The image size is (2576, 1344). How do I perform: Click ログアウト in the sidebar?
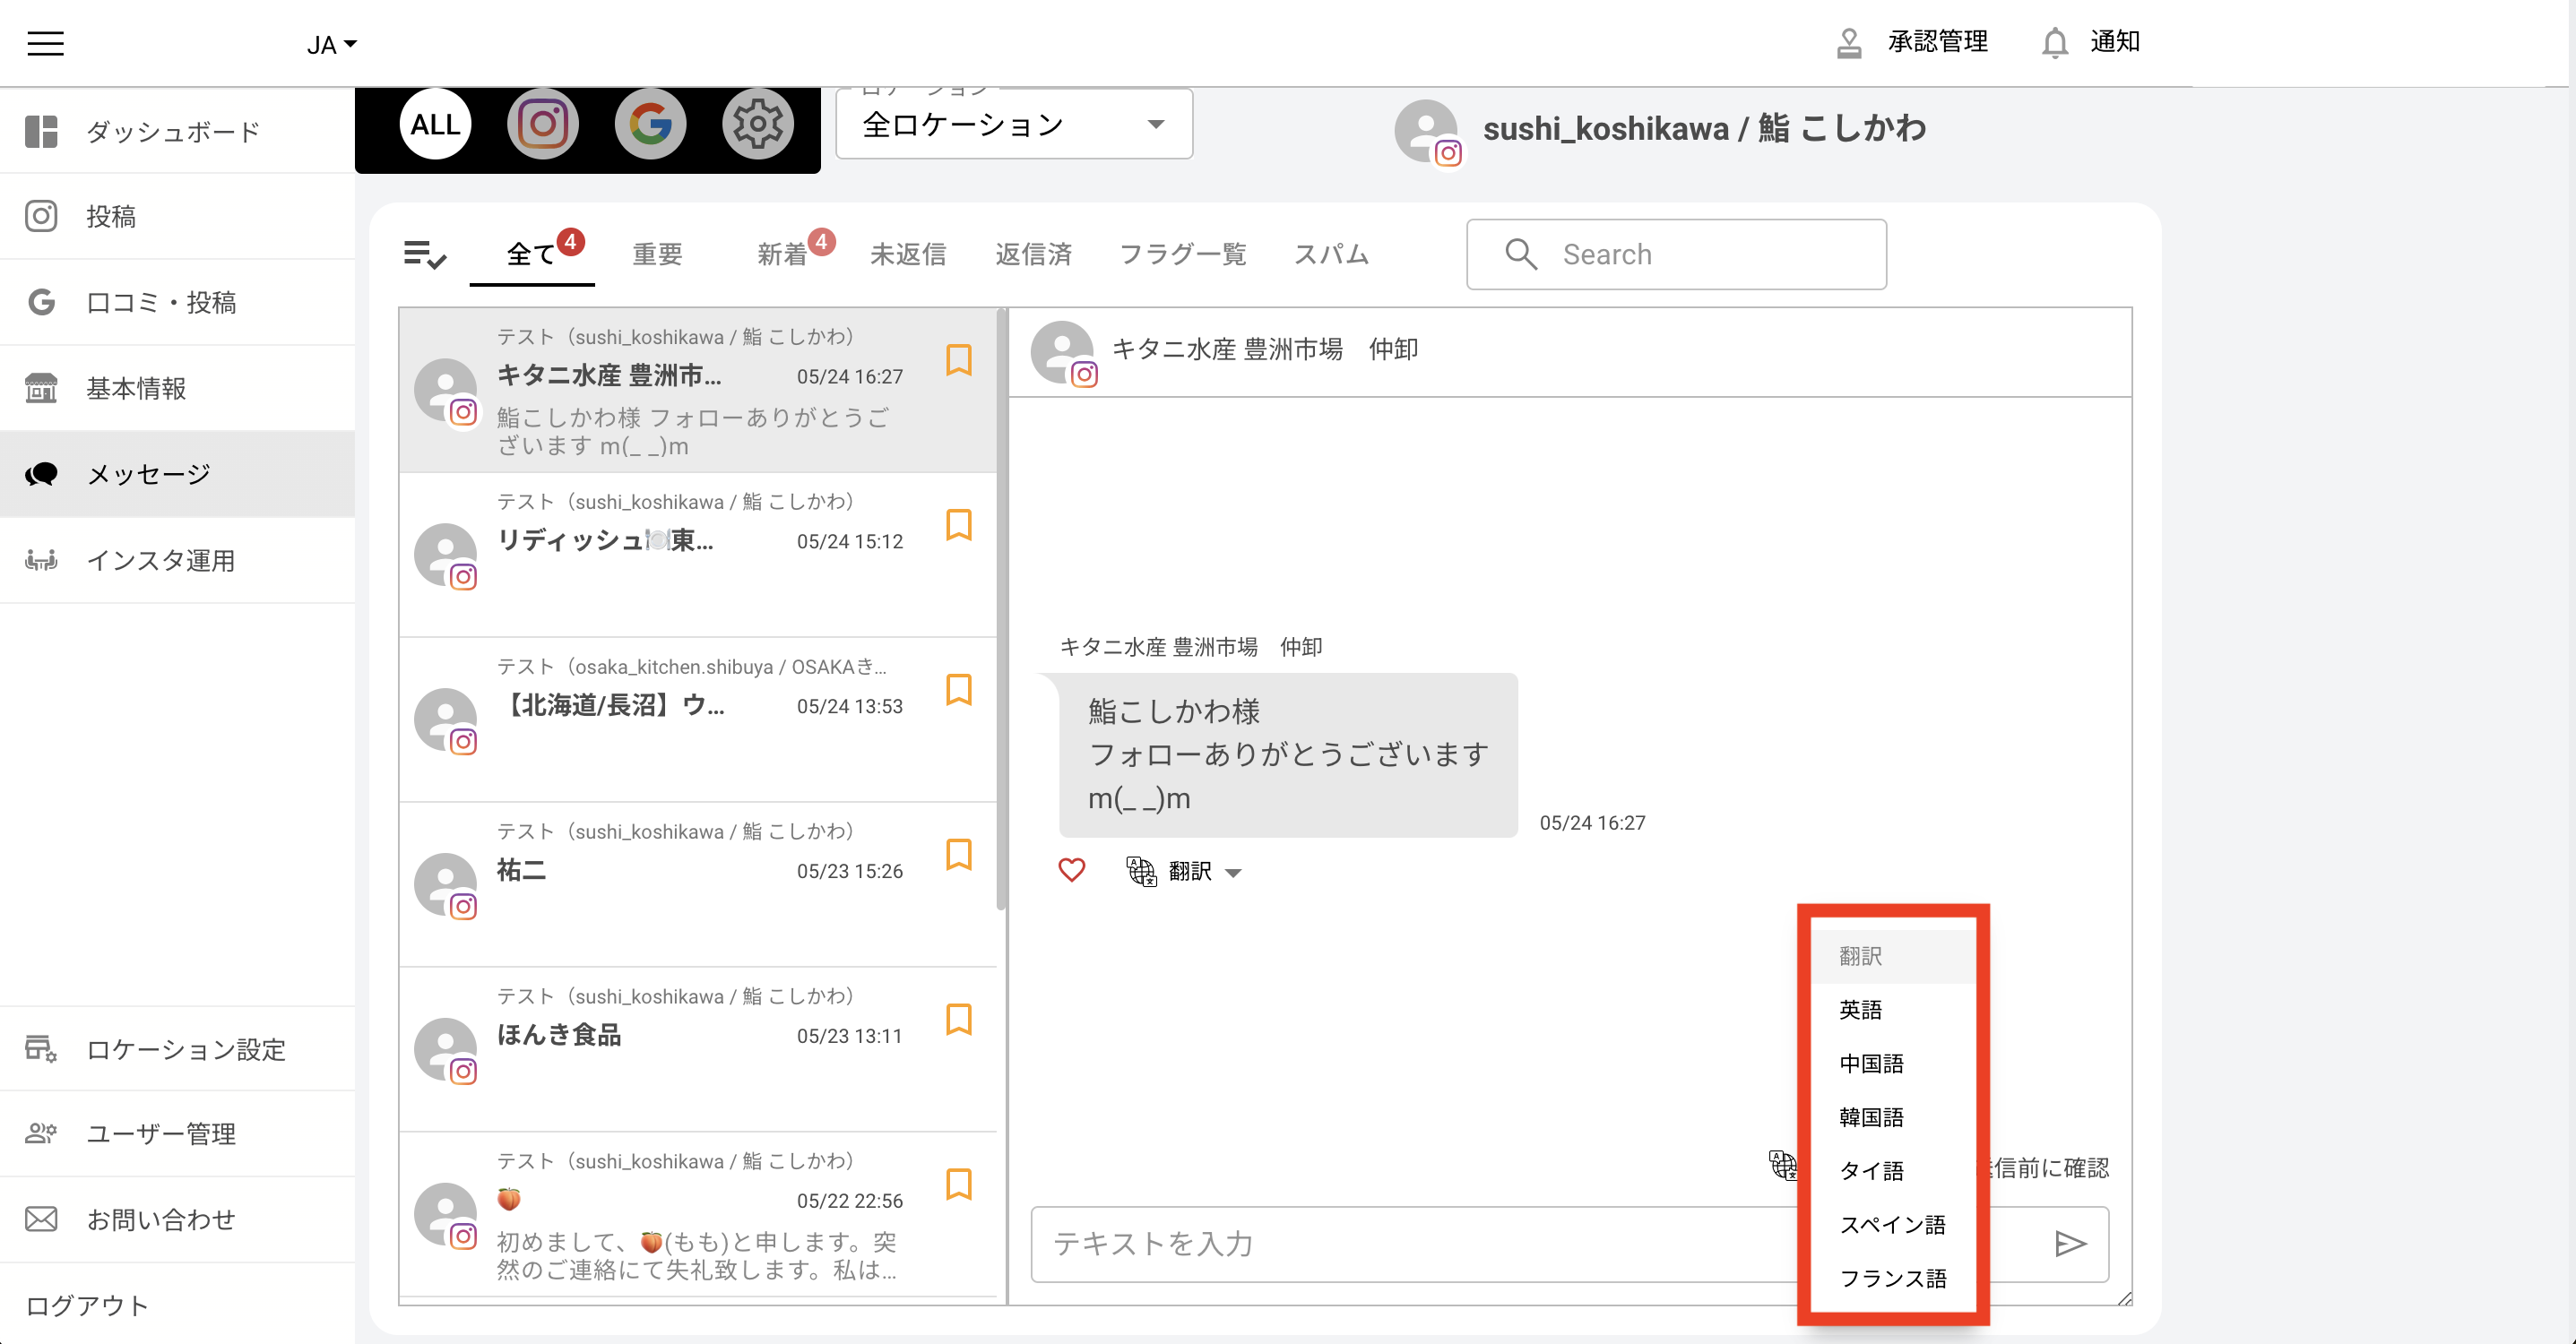[x=87, y=1305]
